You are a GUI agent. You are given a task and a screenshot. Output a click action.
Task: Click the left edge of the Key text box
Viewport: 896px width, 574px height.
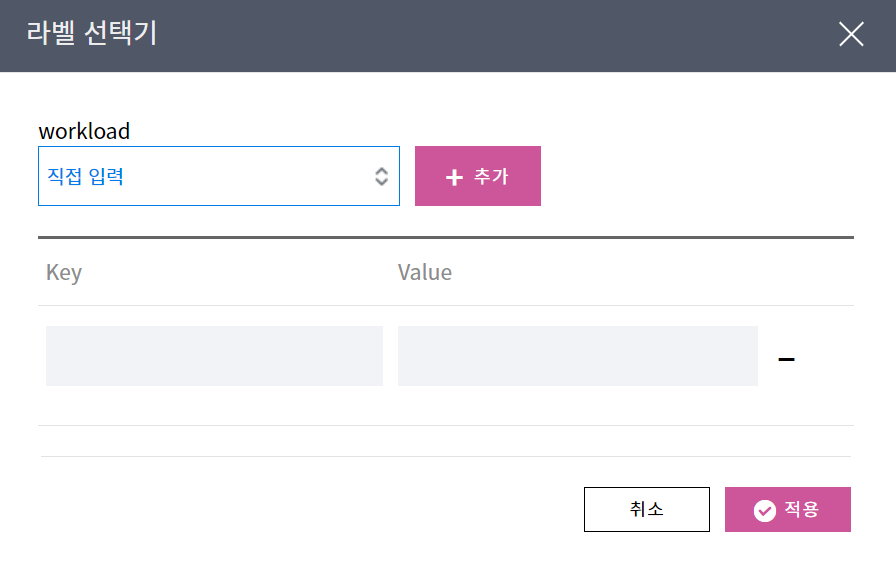(54, 356)
